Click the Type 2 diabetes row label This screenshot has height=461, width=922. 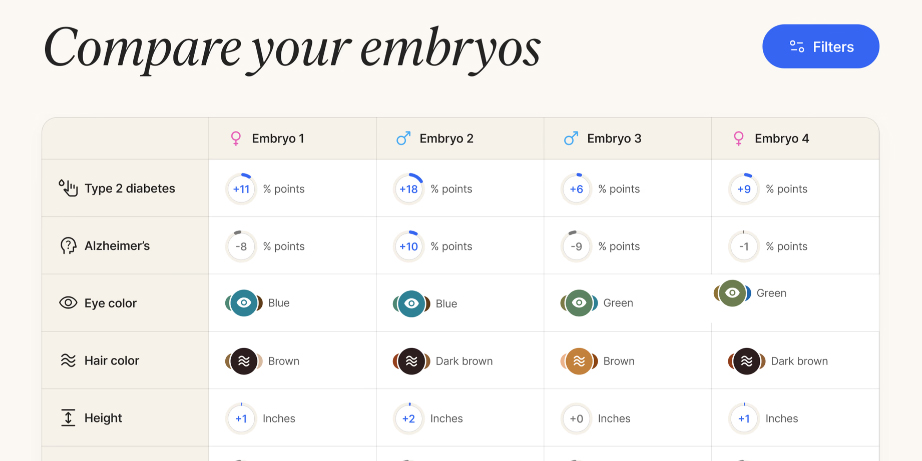click(x=130, y=189)
